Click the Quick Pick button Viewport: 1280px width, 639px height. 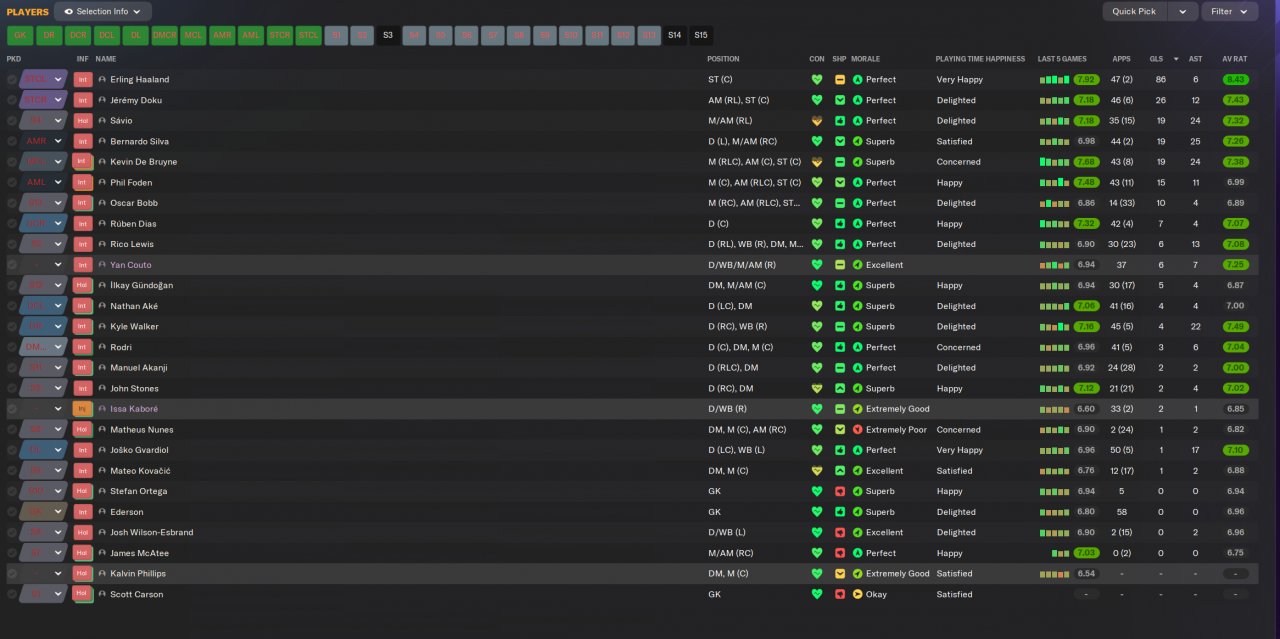[x=1135, y=12]
